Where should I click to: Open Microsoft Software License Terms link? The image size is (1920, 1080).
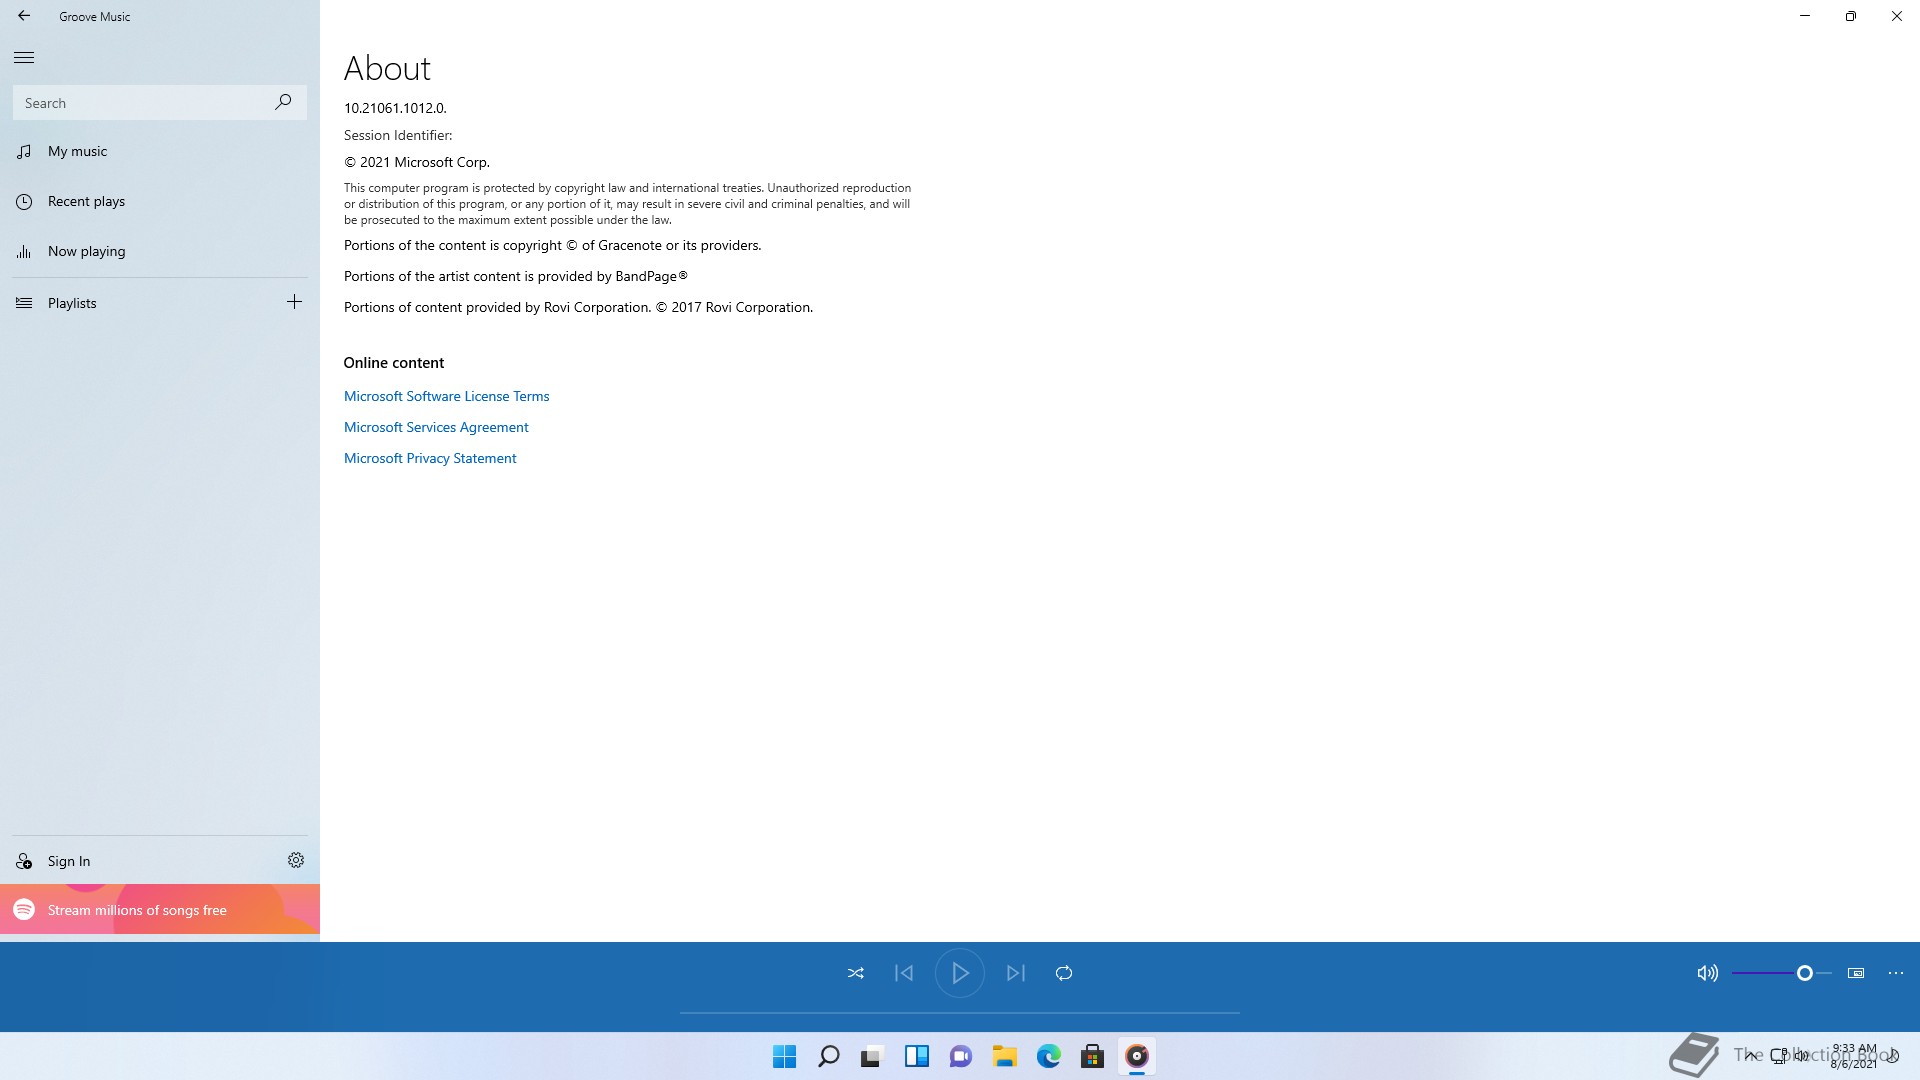point(446,396)
